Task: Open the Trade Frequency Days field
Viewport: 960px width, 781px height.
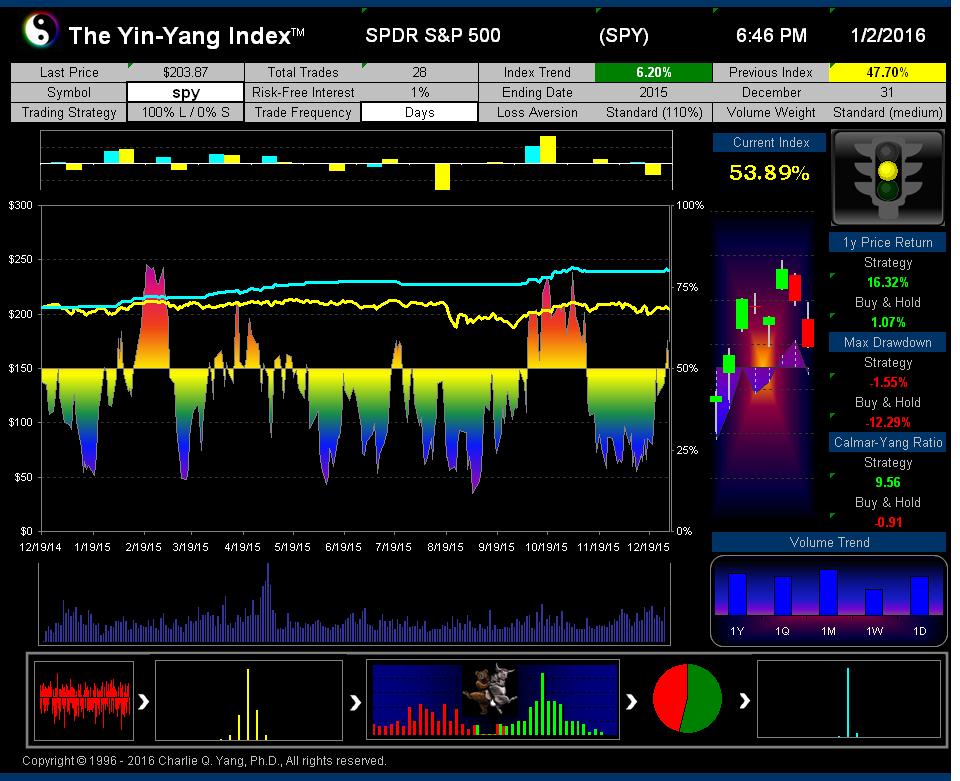Action: pyautogui.click(x=419, y=113)
